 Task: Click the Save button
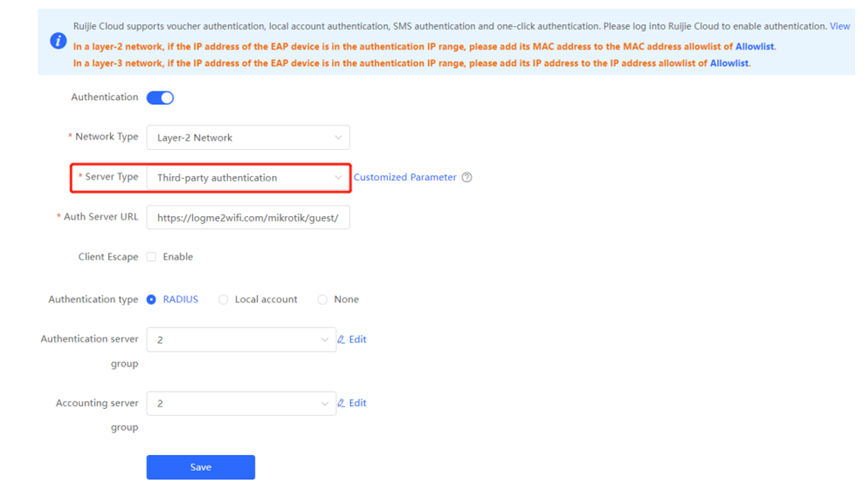point(200,467)
